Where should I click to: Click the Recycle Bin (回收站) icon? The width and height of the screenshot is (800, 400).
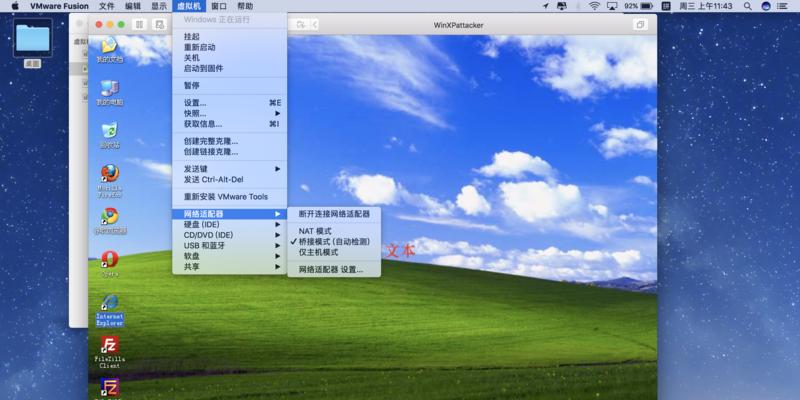110,131
